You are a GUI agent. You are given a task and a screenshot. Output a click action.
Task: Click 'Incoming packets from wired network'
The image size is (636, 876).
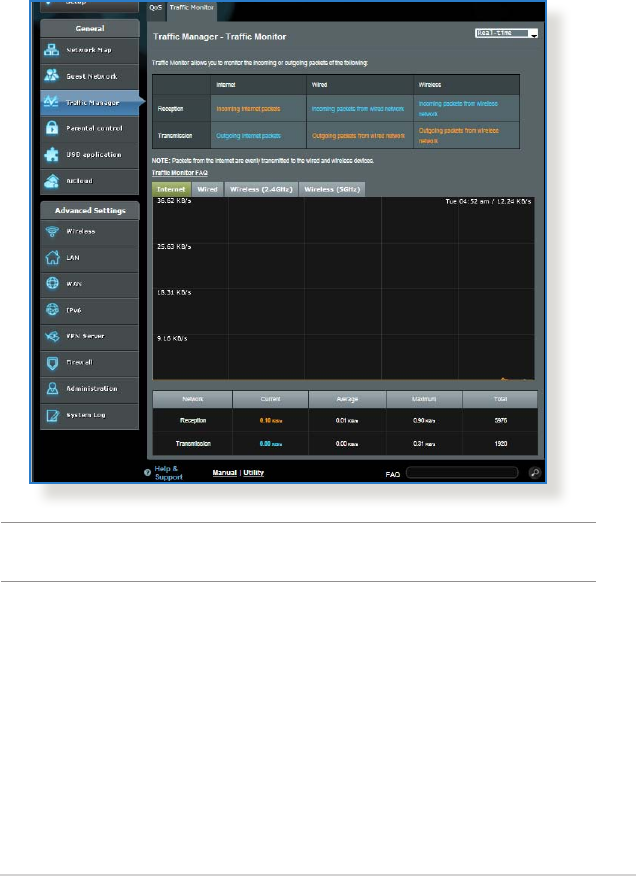pos(358,109)
